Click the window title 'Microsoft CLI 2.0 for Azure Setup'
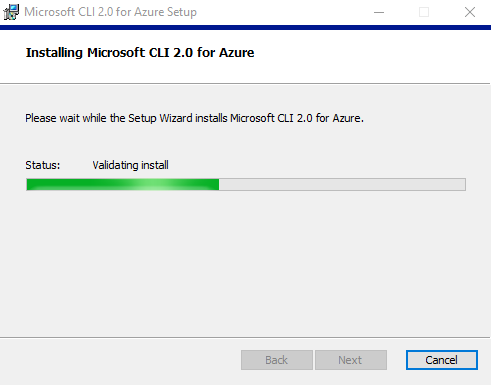This screenshot has width=491, height=385. [x=110, y=12]
